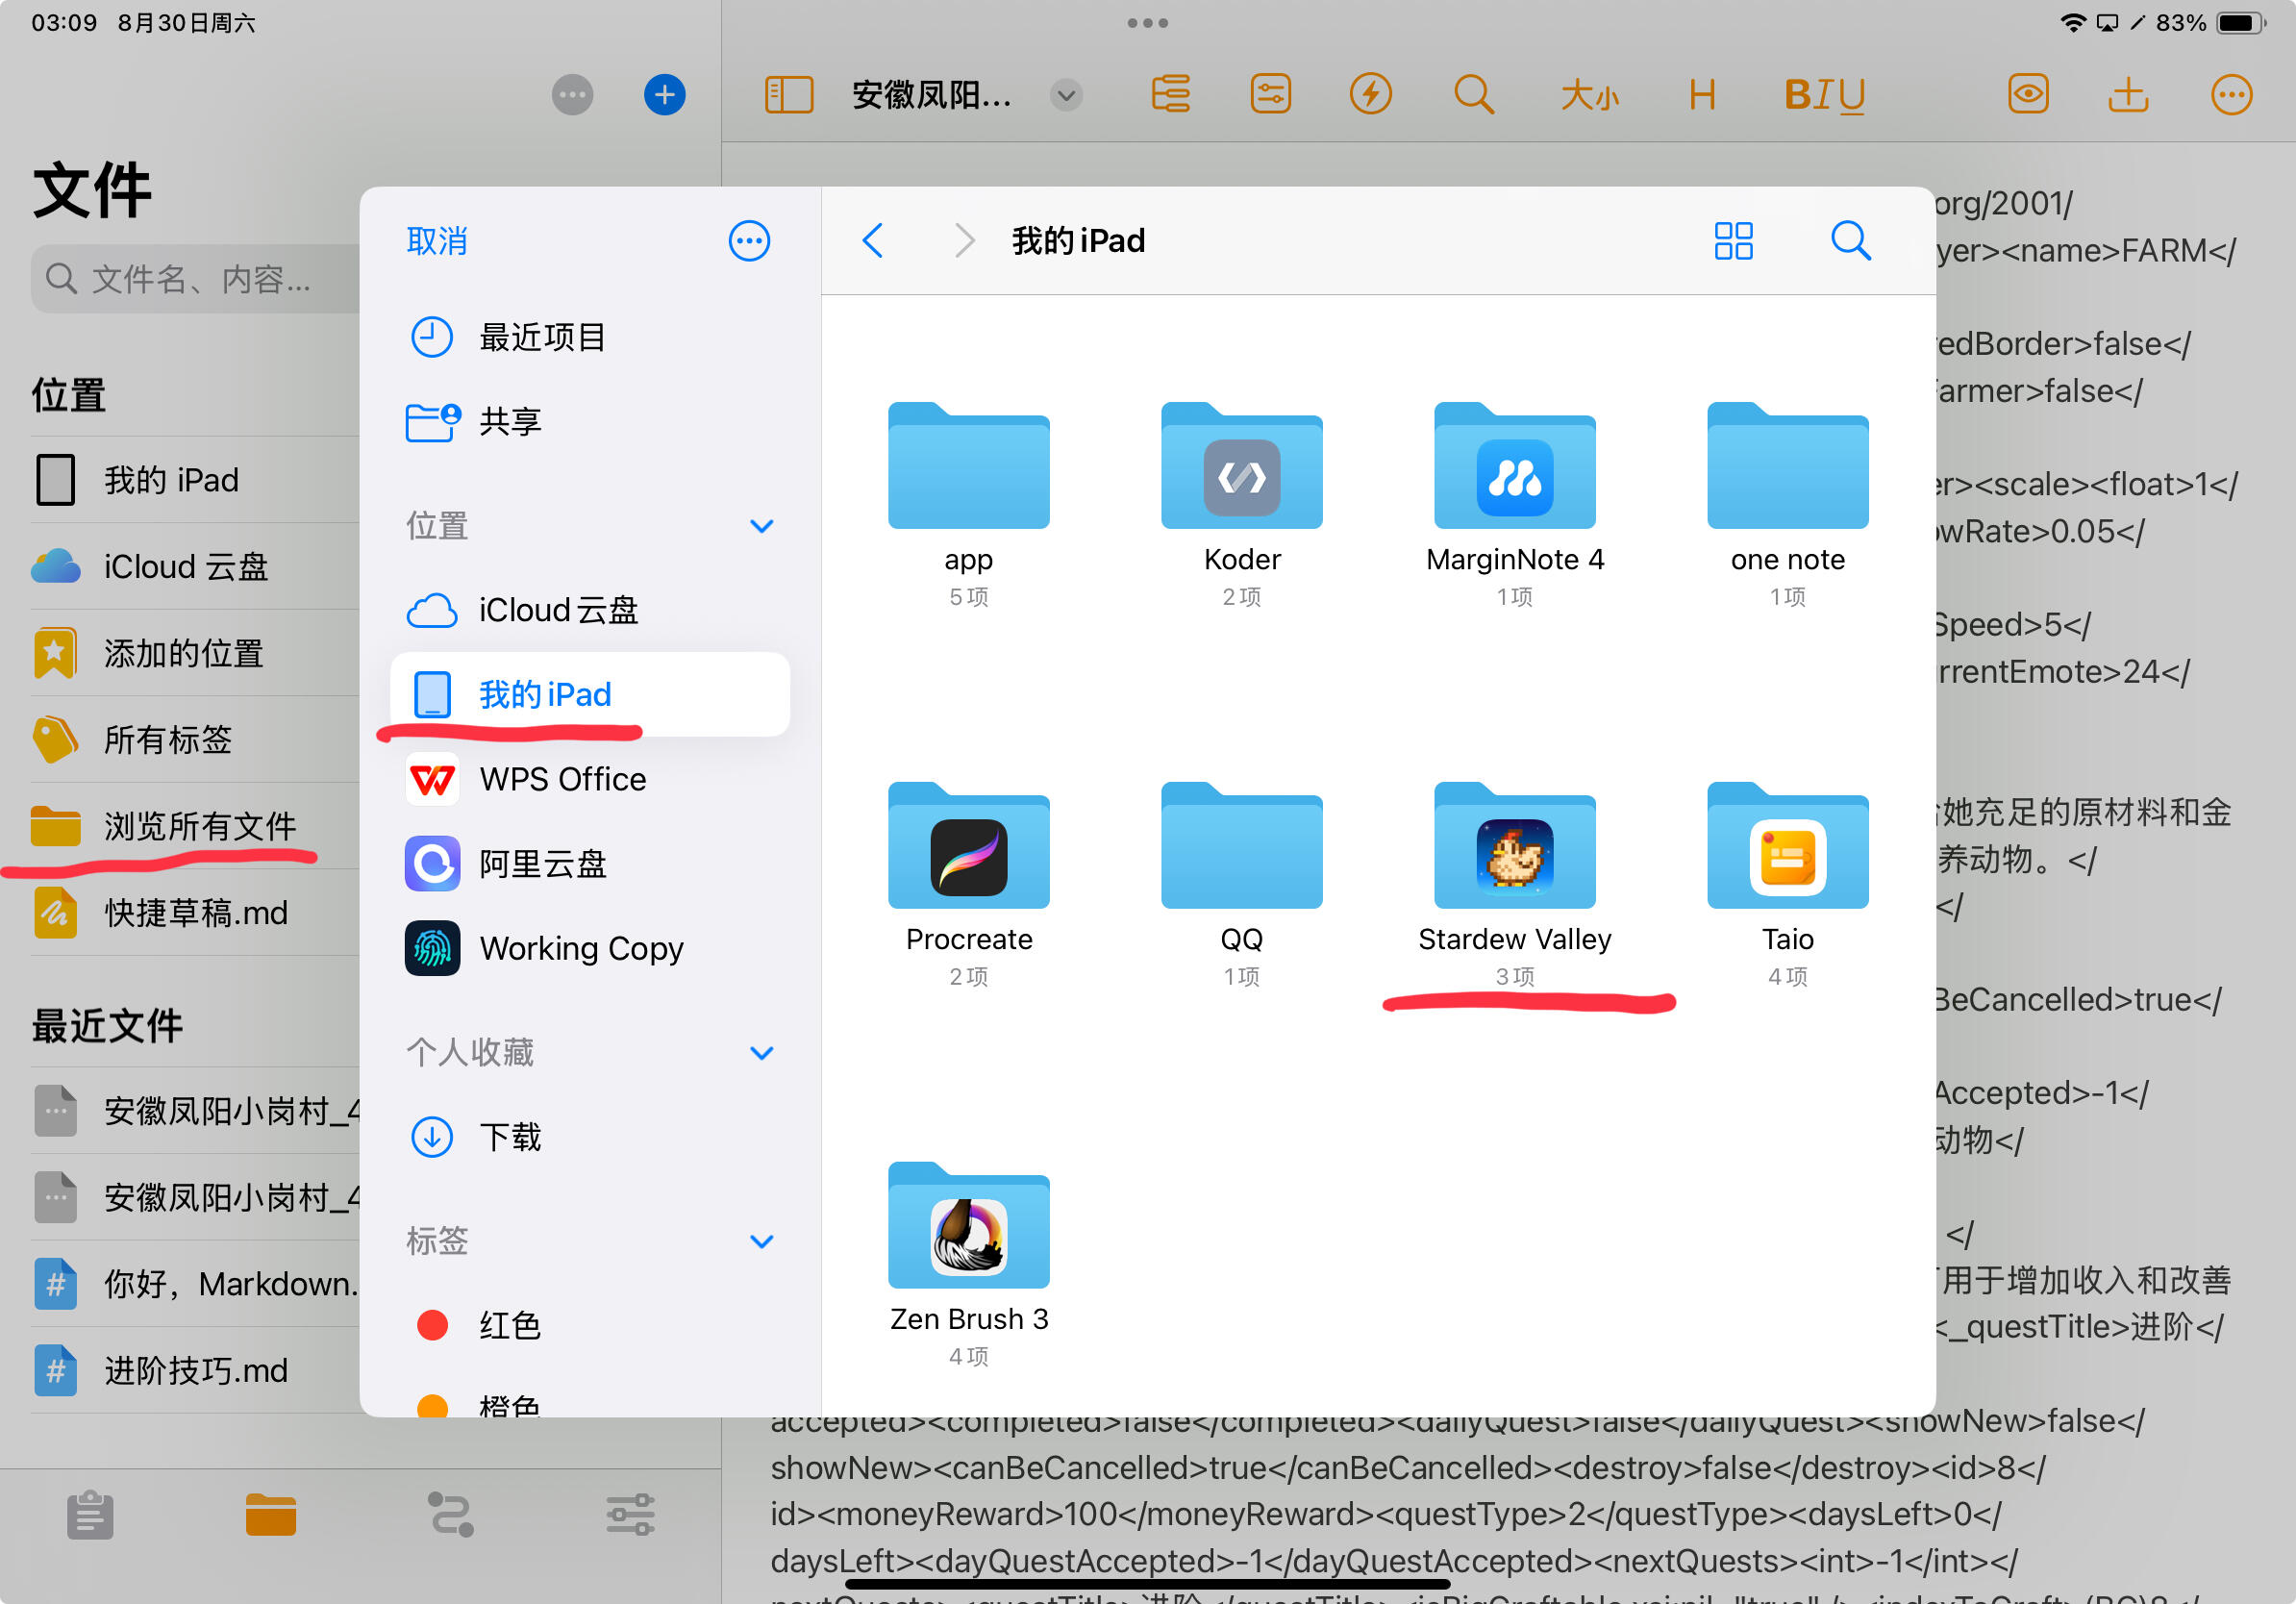Open the file picker's blue ellipsis menu
The image size is (2296, 1604).
pyautogui.click(x=749, y=241)
